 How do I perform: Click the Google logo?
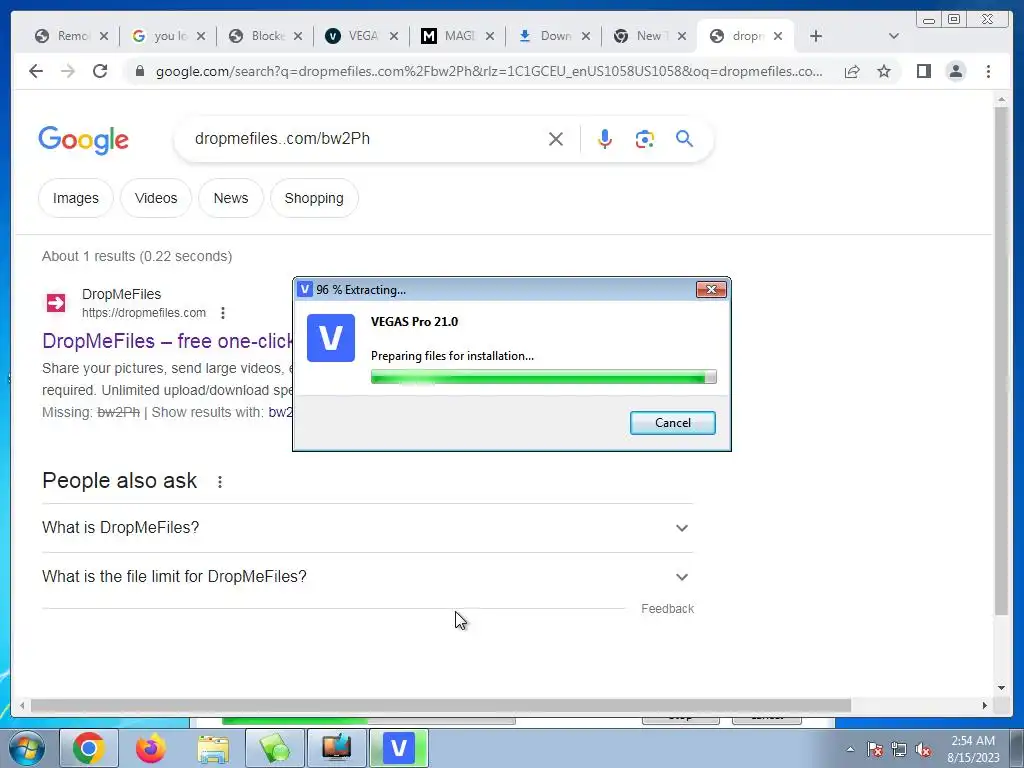84,140
